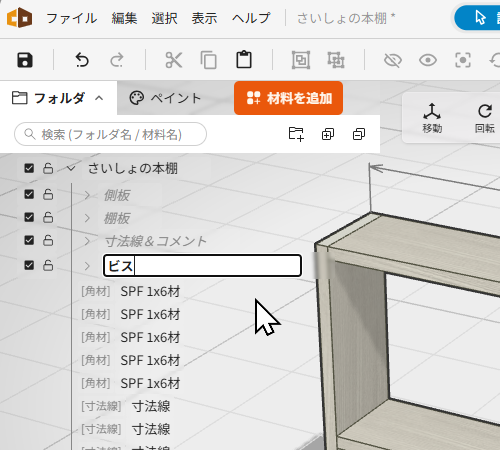
Task: Open the 編集 menu
Action: pos(124,18)
